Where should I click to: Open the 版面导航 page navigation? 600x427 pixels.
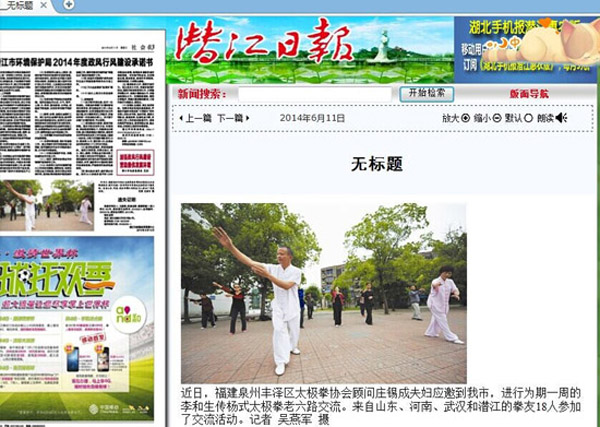click(x=528, y=94)
